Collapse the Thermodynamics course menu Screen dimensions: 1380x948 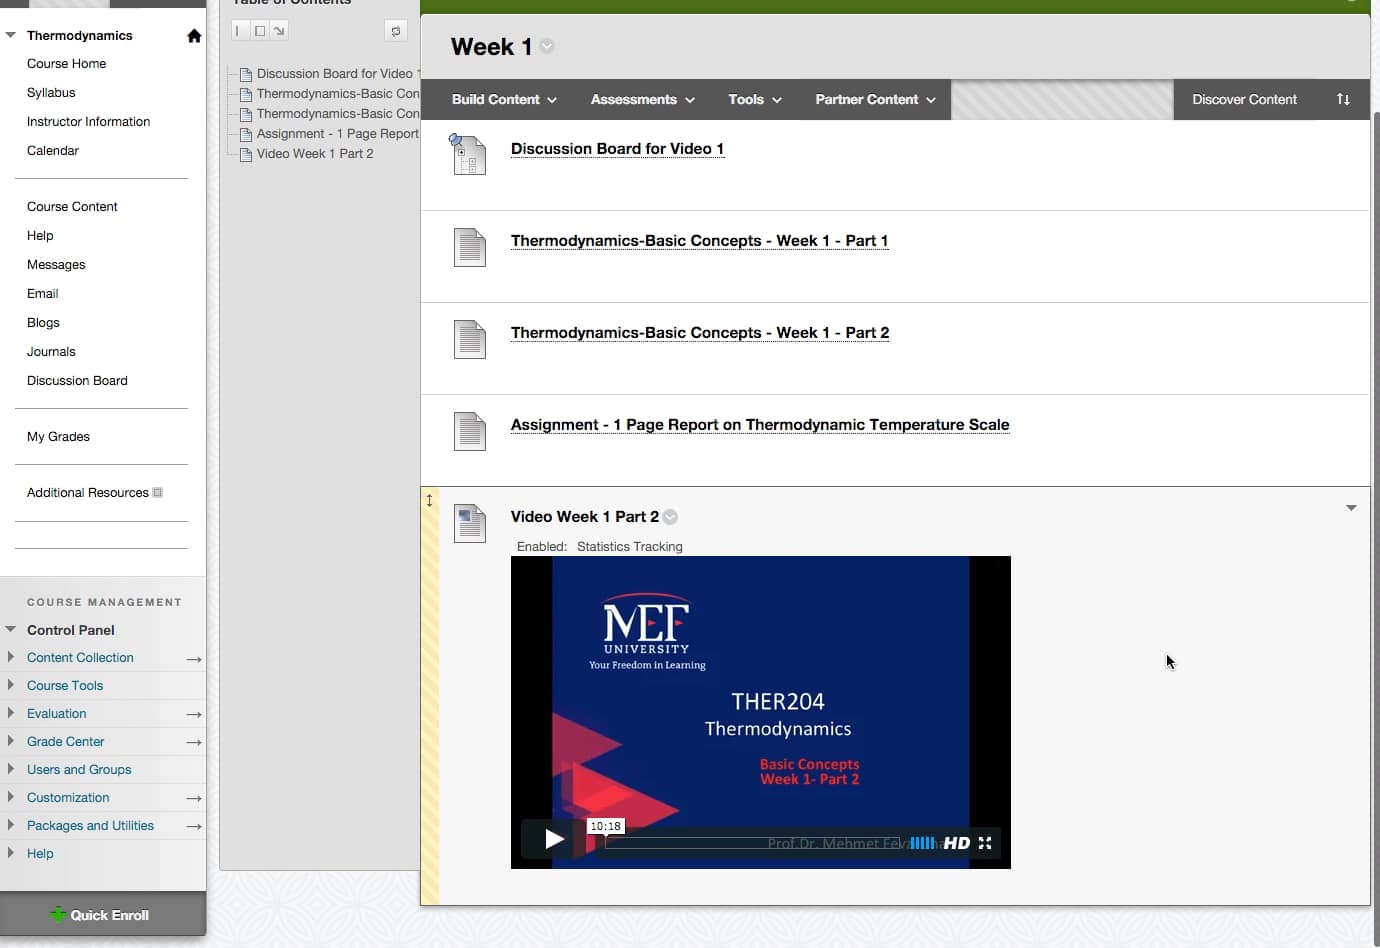click(11, 35)
